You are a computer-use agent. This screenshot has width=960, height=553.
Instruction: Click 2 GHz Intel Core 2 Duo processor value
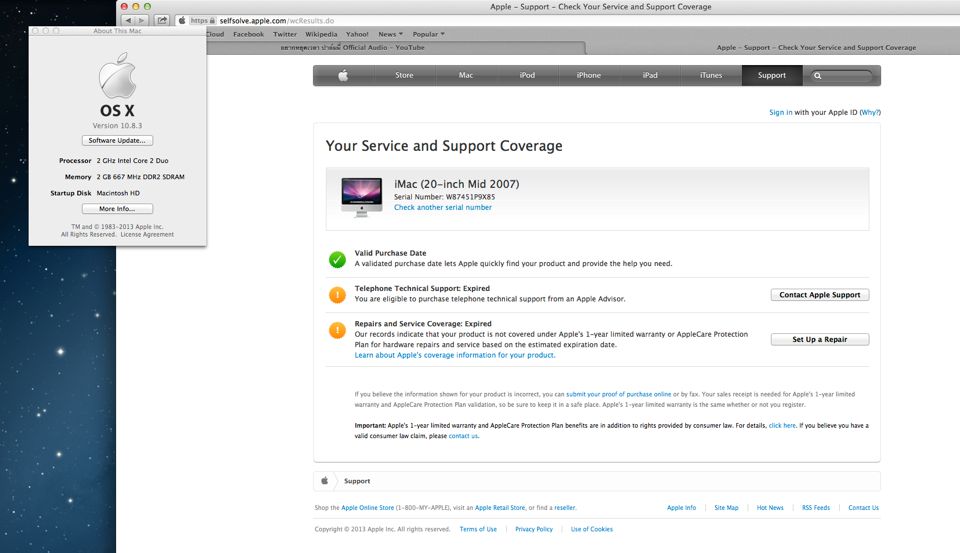tap(132, 160)
